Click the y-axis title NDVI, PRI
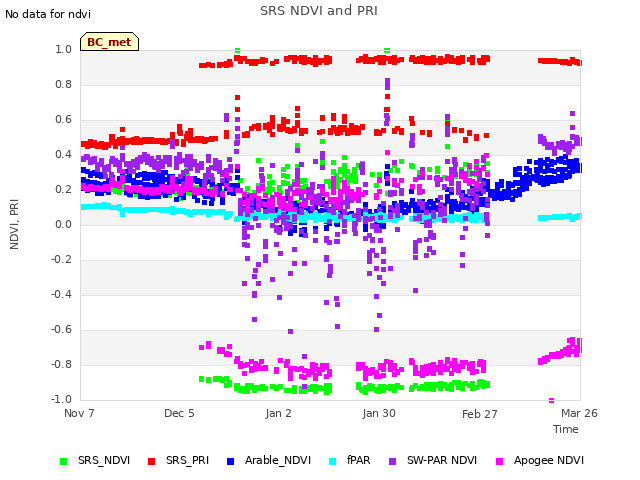Screen dimensions: 640x480 pos(14,224)
